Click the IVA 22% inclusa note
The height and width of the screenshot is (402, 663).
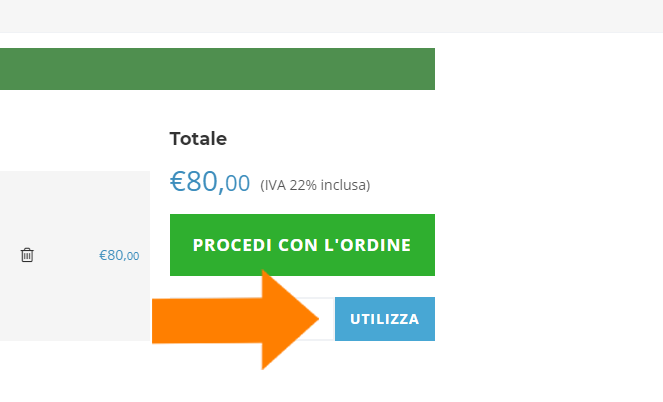pos(315,185)
